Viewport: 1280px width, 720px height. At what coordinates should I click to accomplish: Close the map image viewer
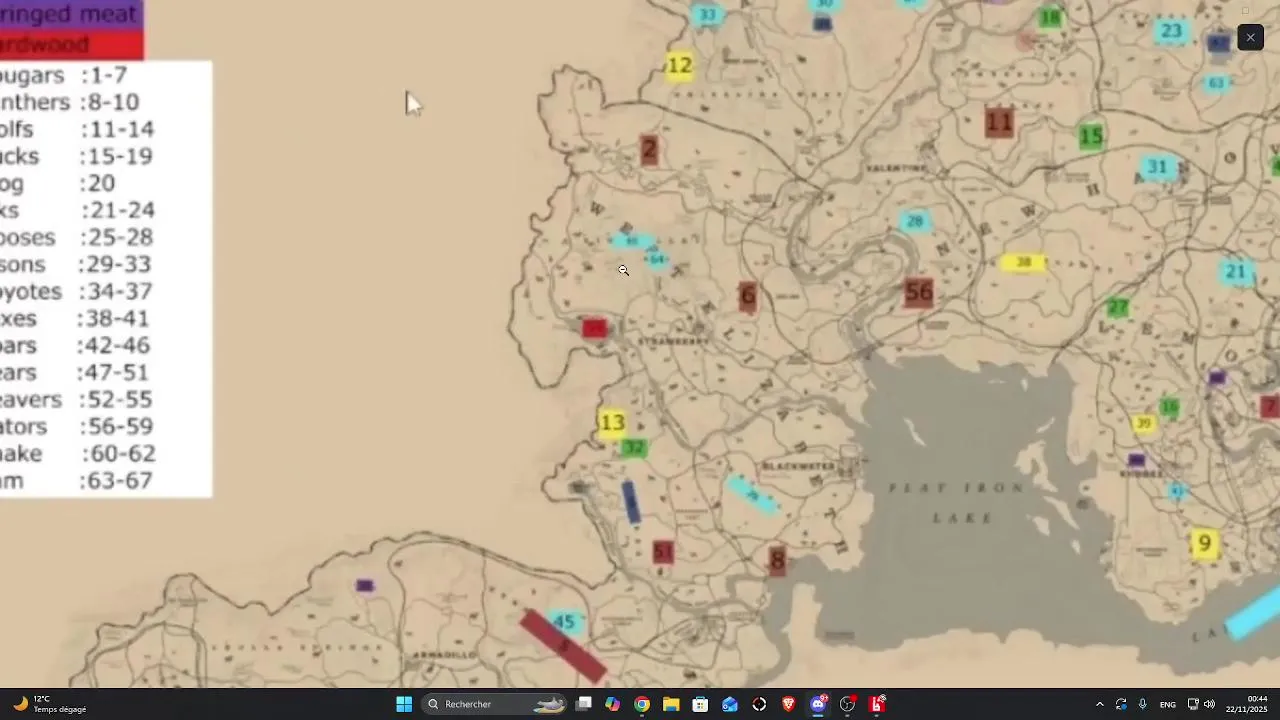1250,38
